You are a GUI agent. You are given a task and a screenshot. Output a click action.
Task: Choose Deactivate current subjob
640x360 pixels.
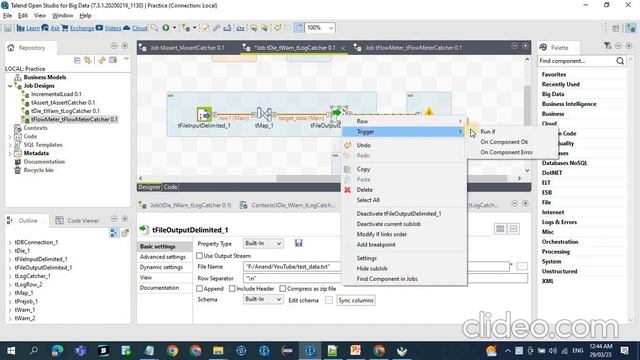(389, 224)
